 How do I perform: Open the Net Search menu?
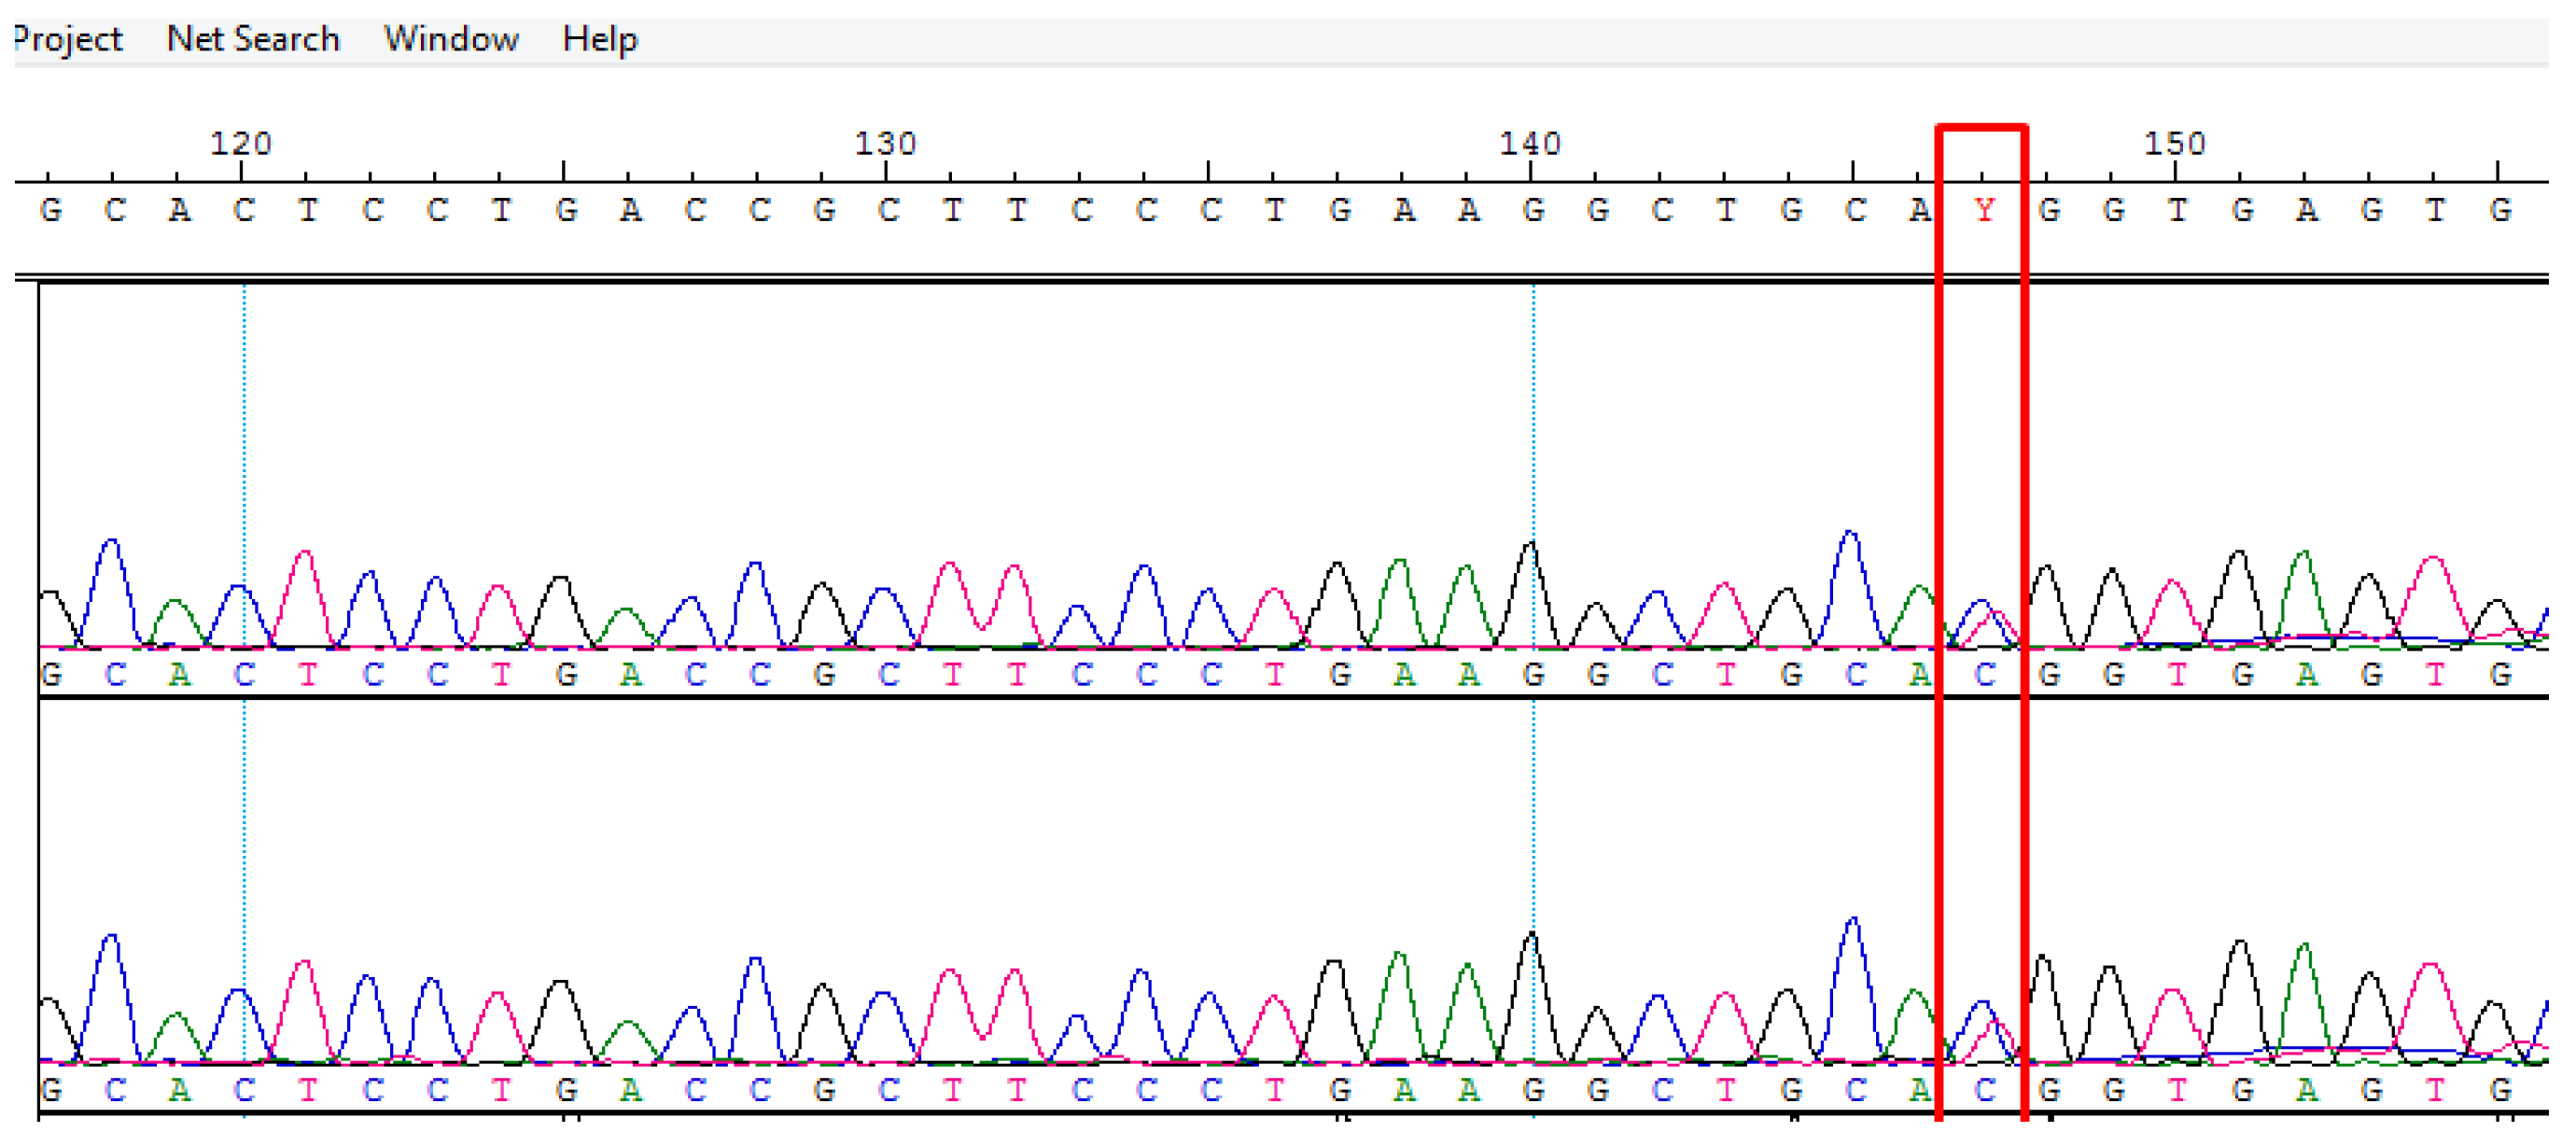click(253, 38)
